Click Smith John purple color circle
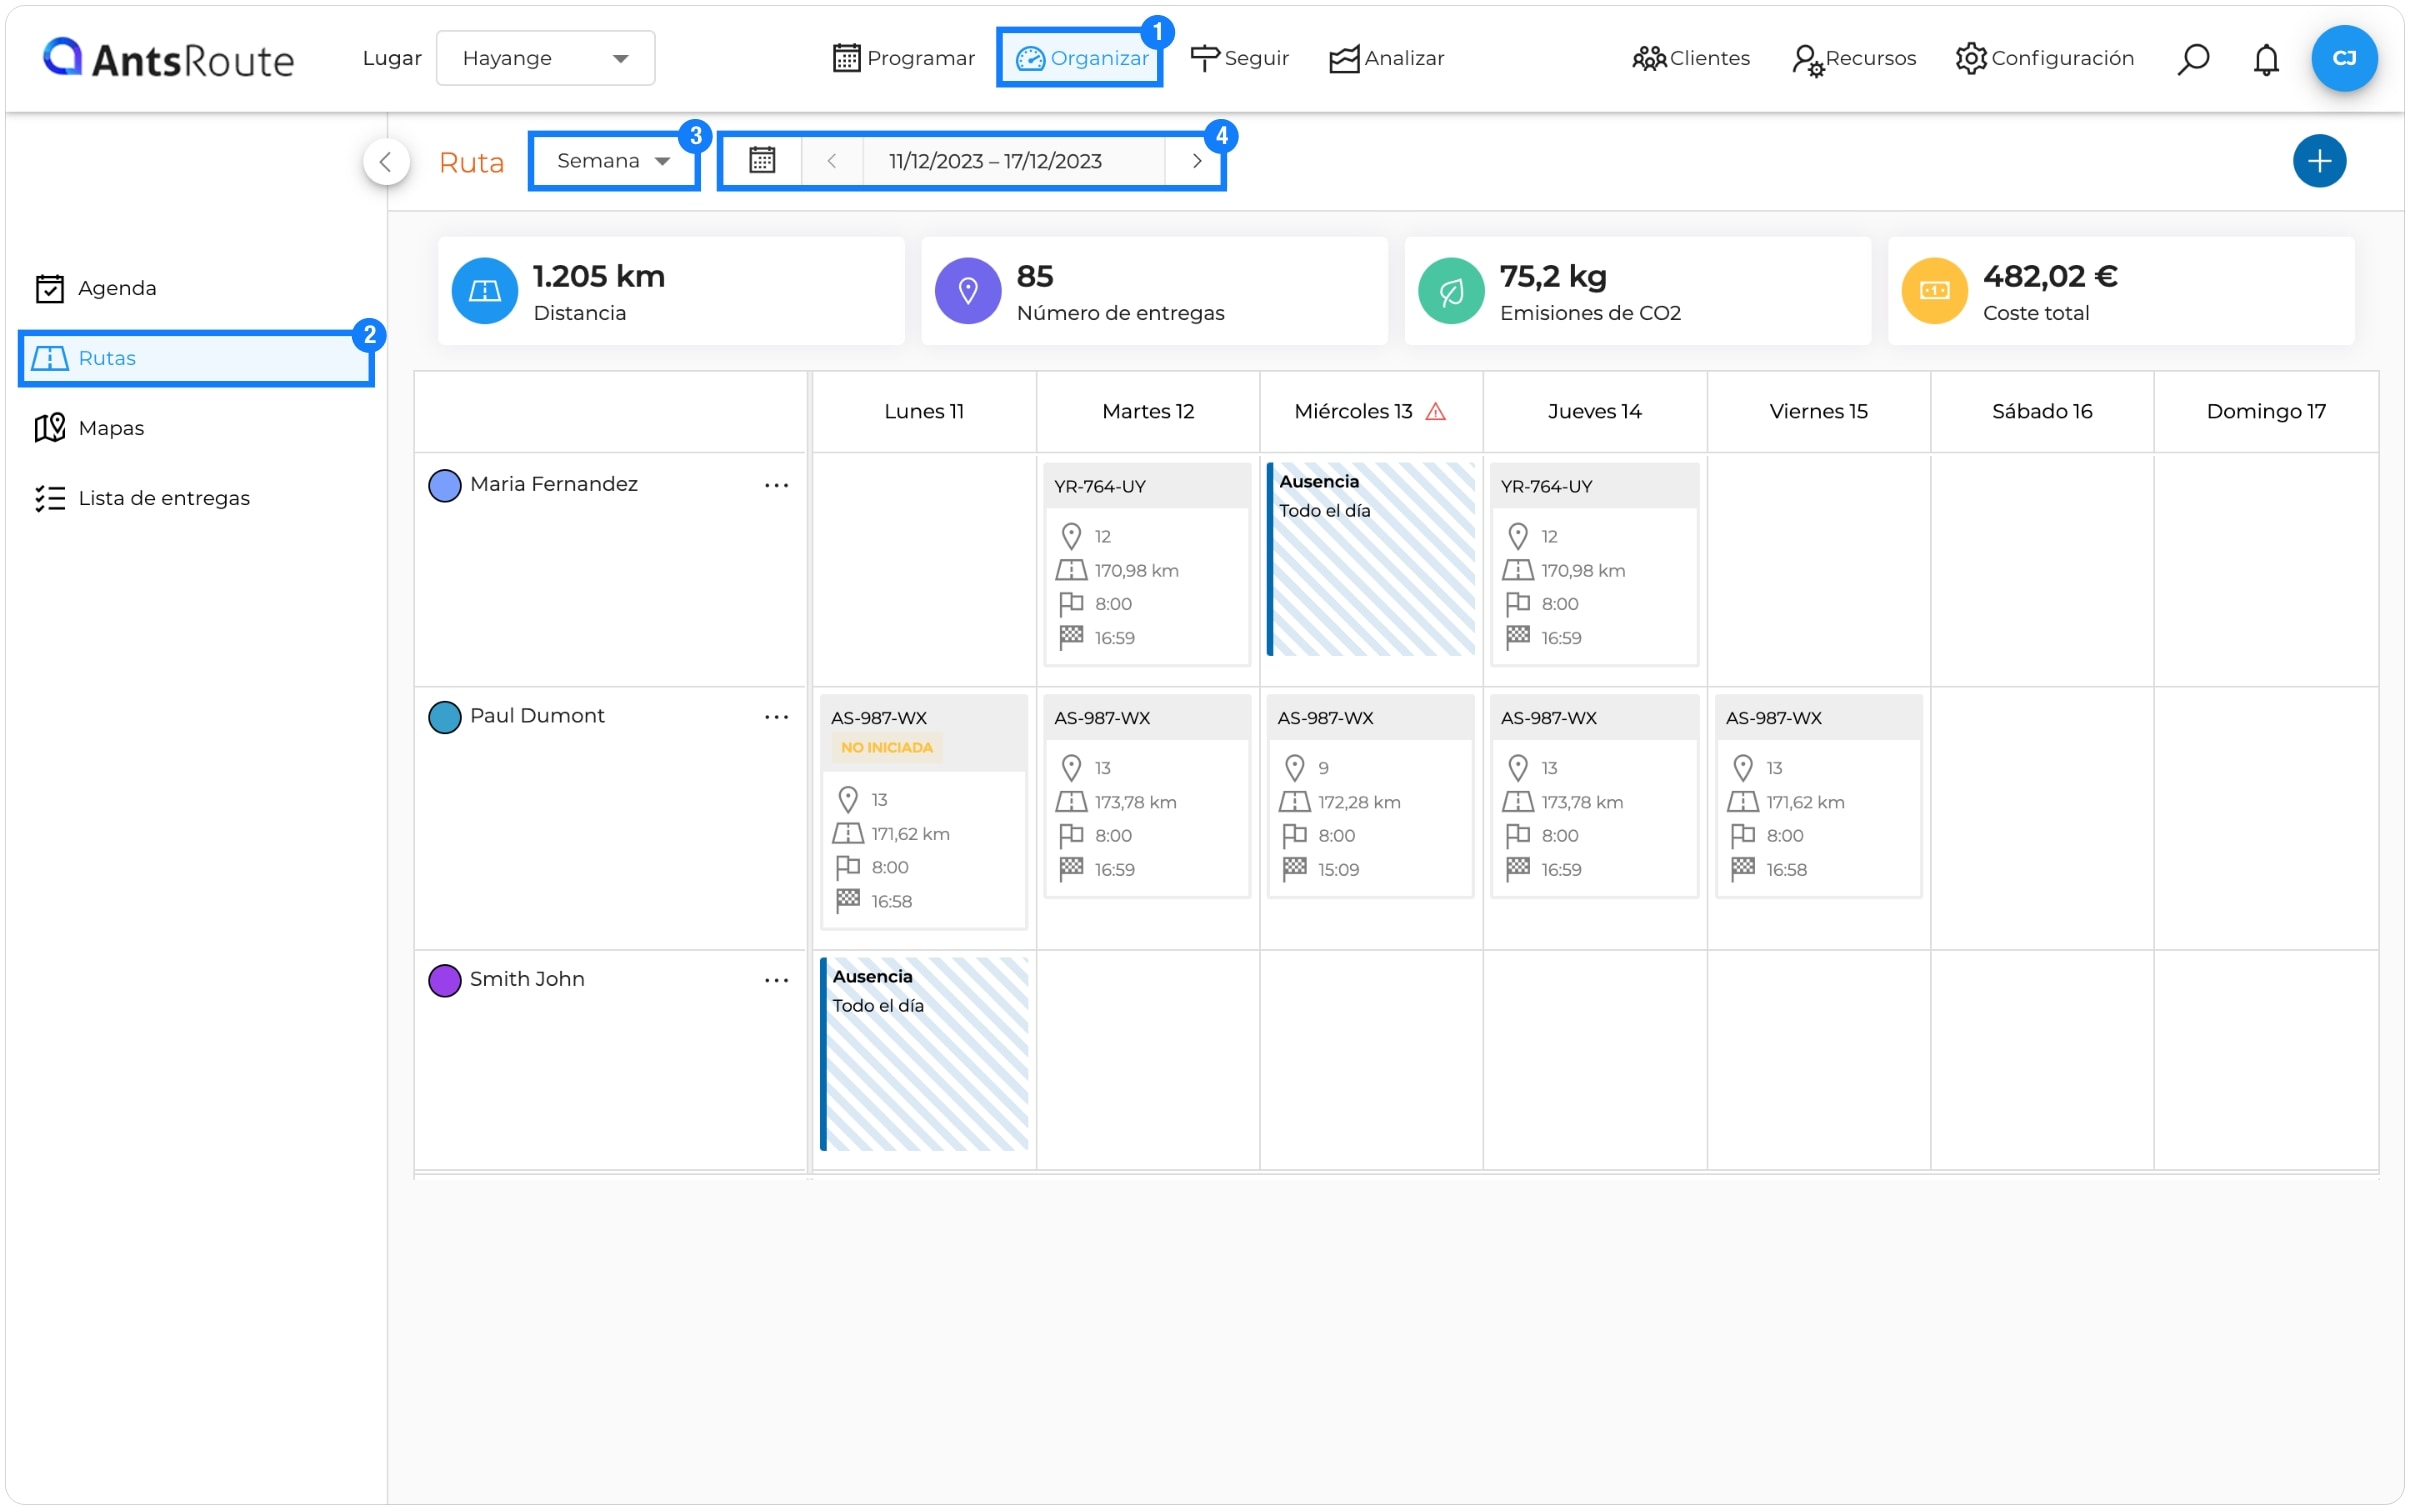 coord(444,980)
